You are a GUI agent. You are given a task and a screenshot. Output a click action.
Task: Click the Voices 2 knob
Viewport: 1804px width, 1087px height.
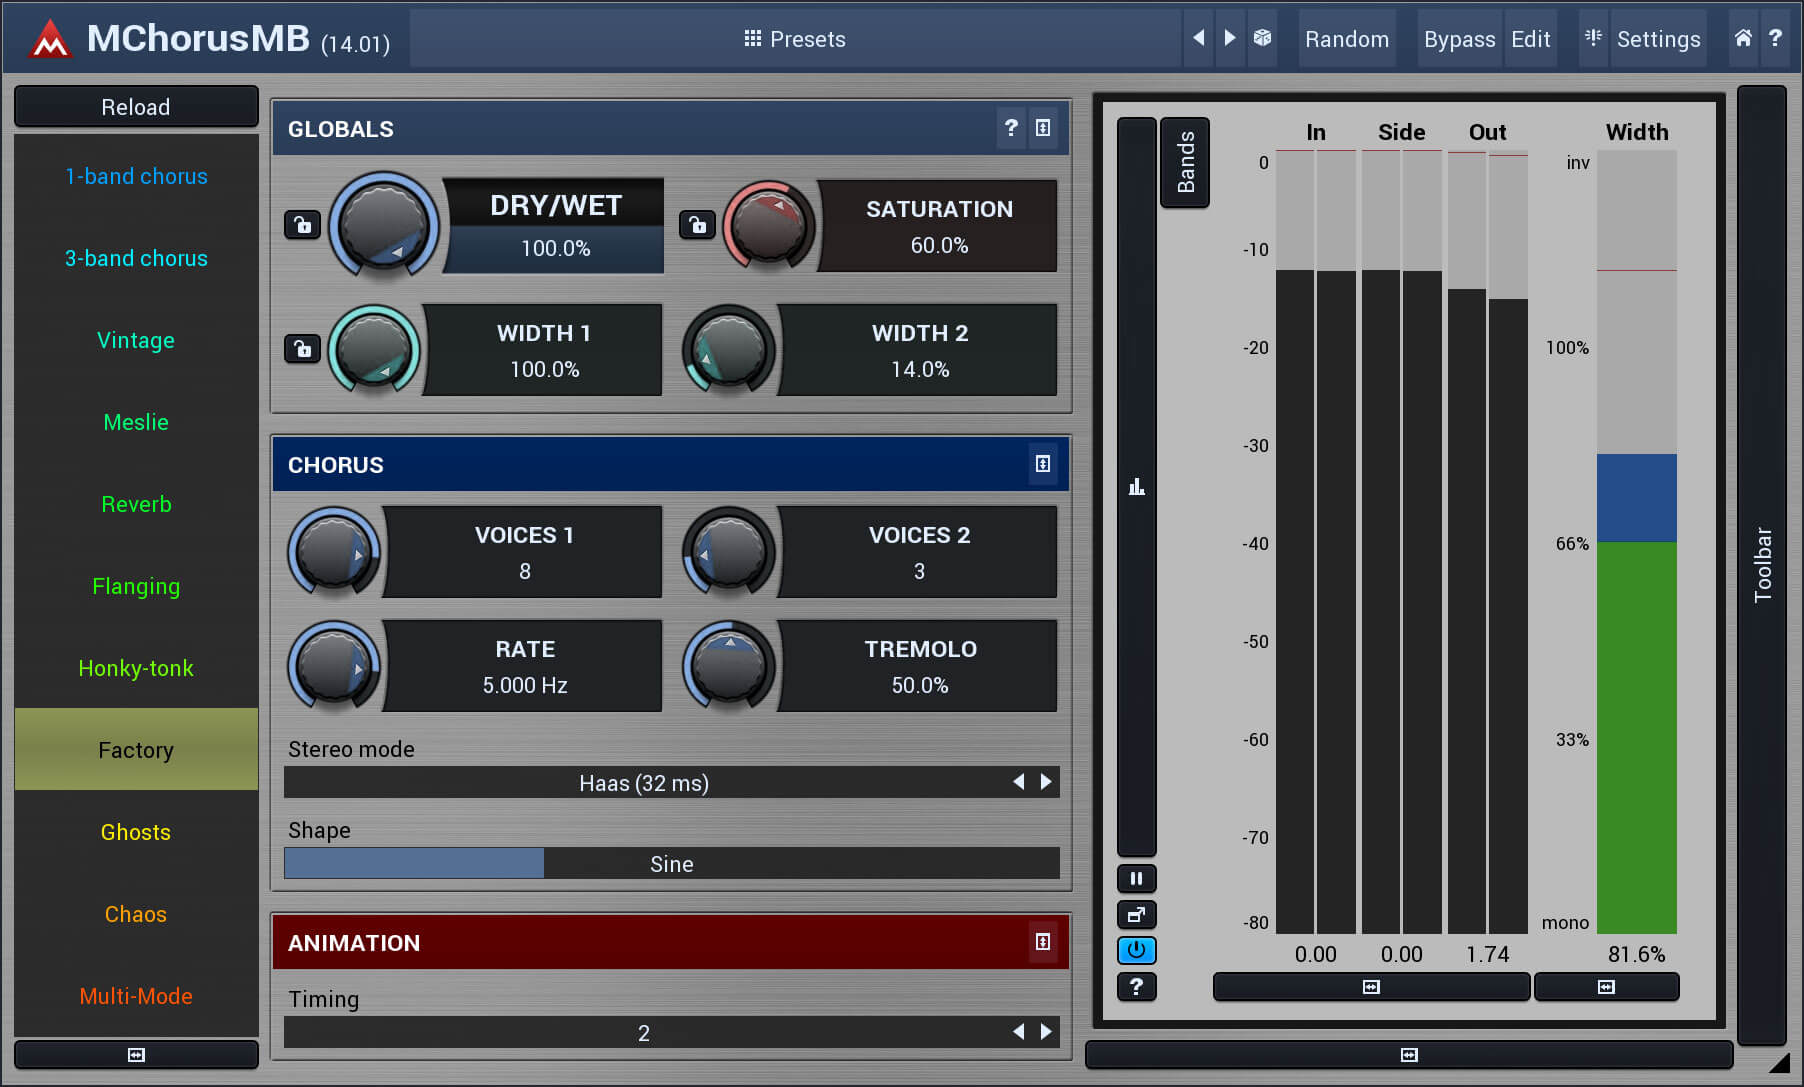[729, 551]
